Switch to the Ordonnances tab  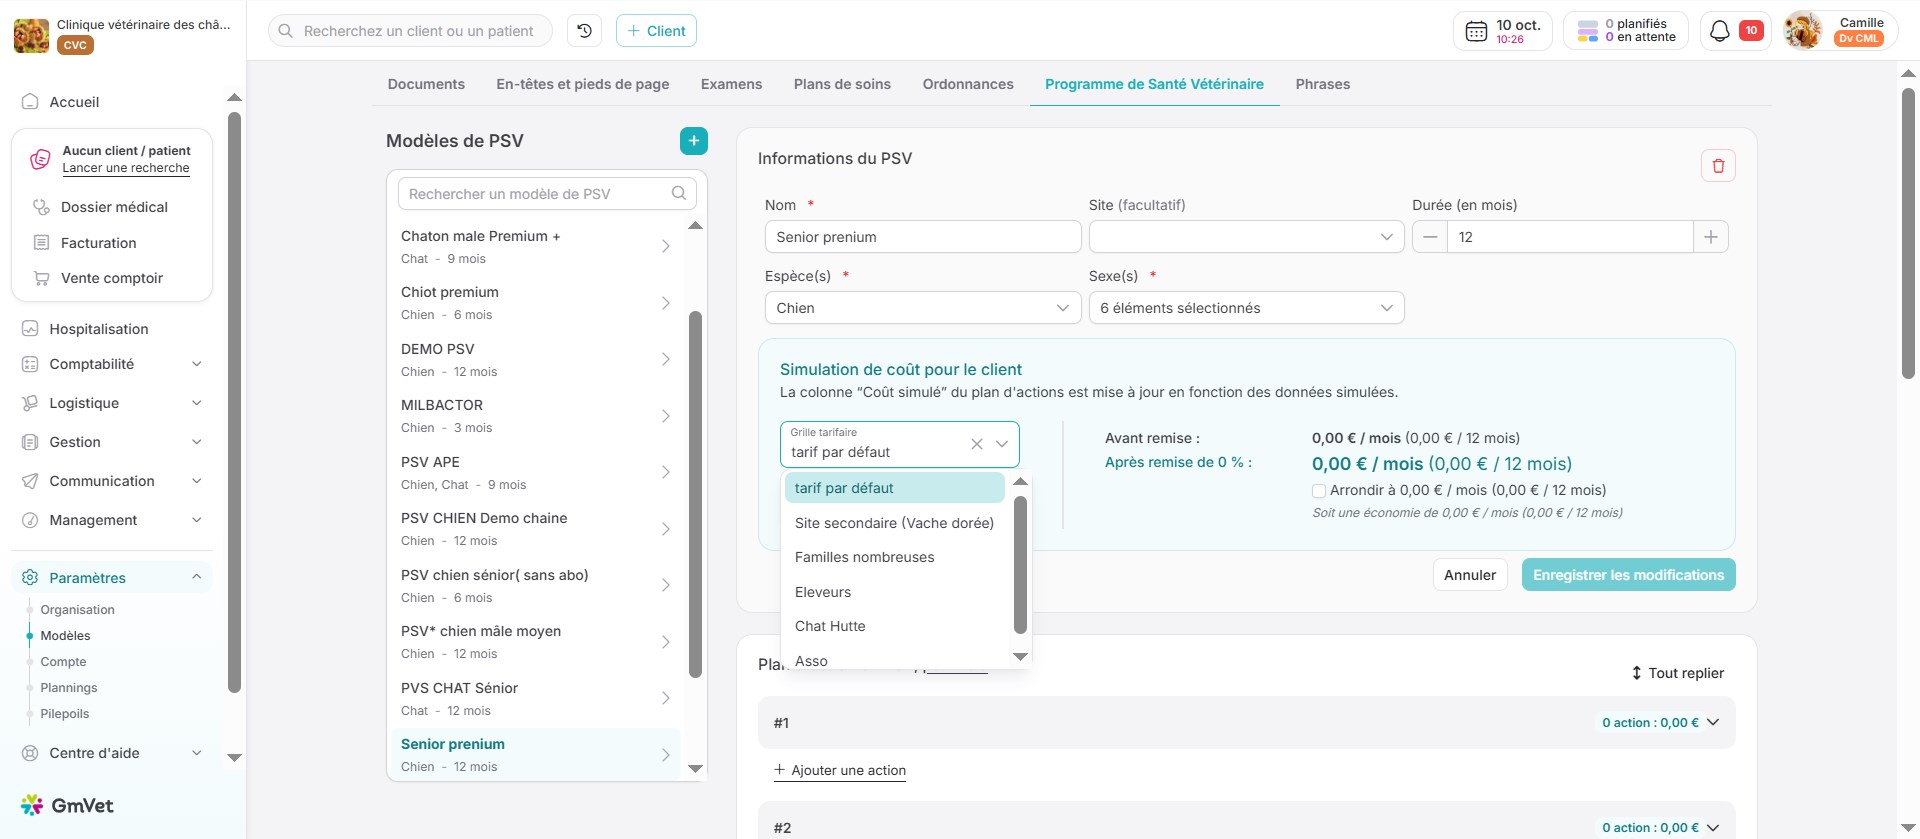click(x=967, y=84)
